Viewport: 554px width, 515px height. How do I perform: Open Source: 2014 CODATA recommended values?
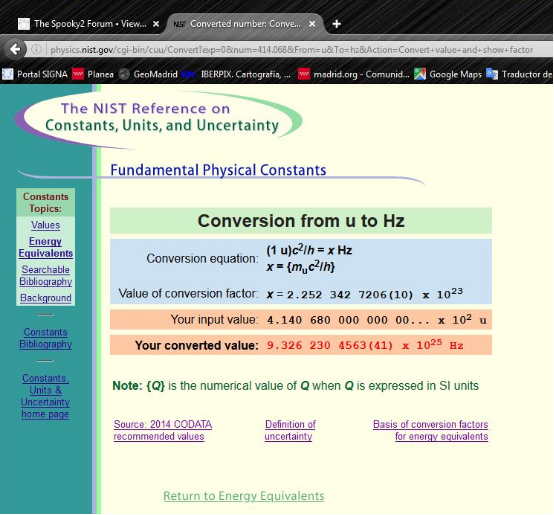click(163, 430)
